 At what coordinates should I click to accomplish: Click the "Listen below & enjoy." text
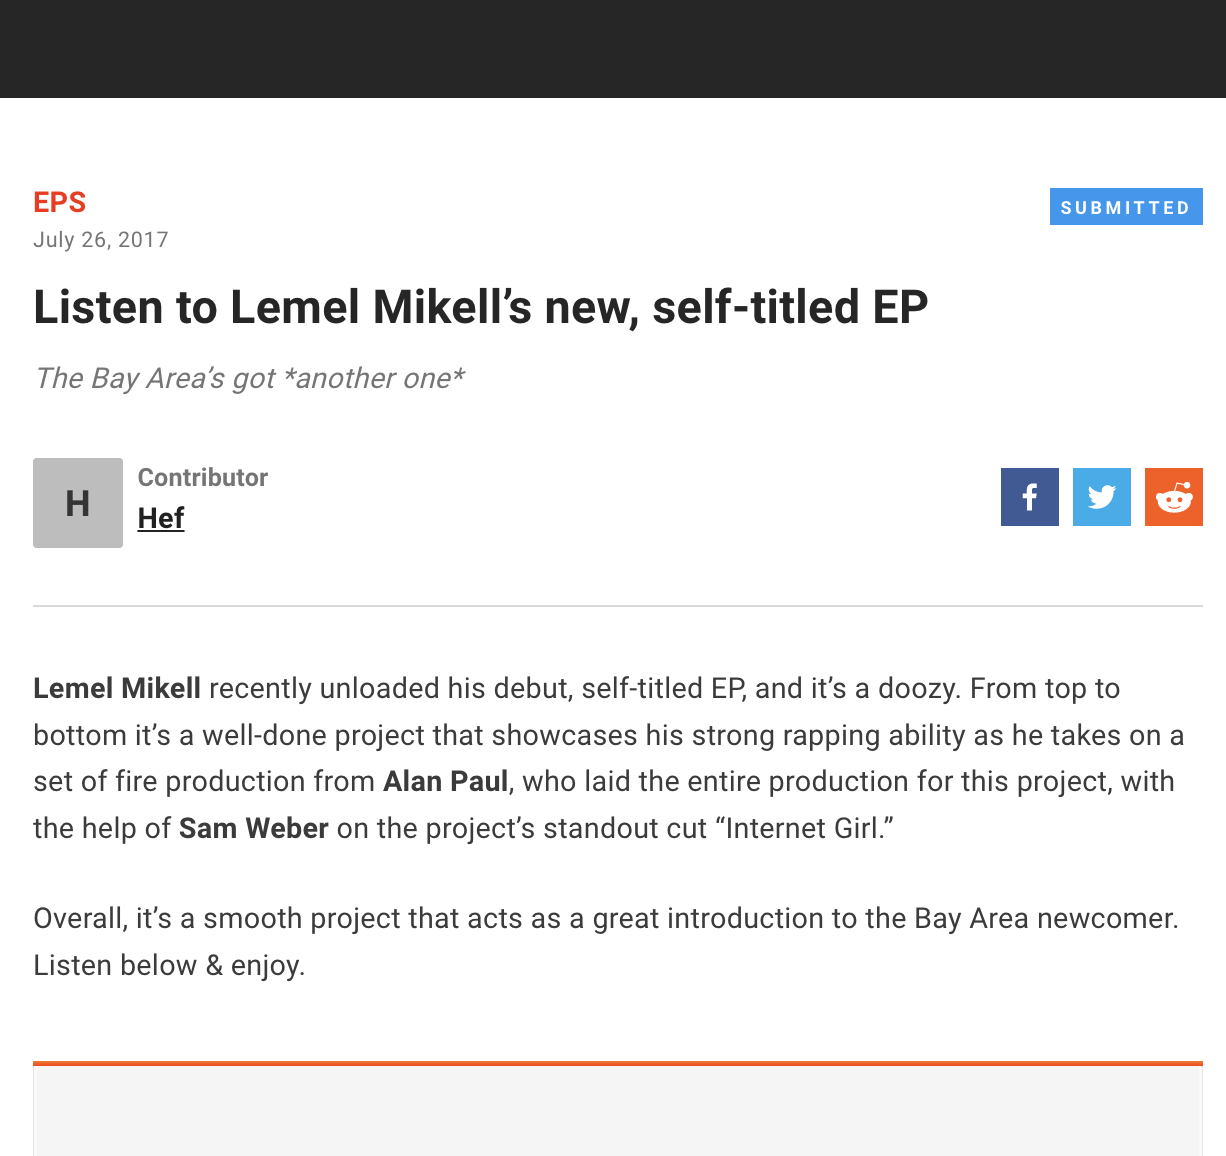coord(169,965)
